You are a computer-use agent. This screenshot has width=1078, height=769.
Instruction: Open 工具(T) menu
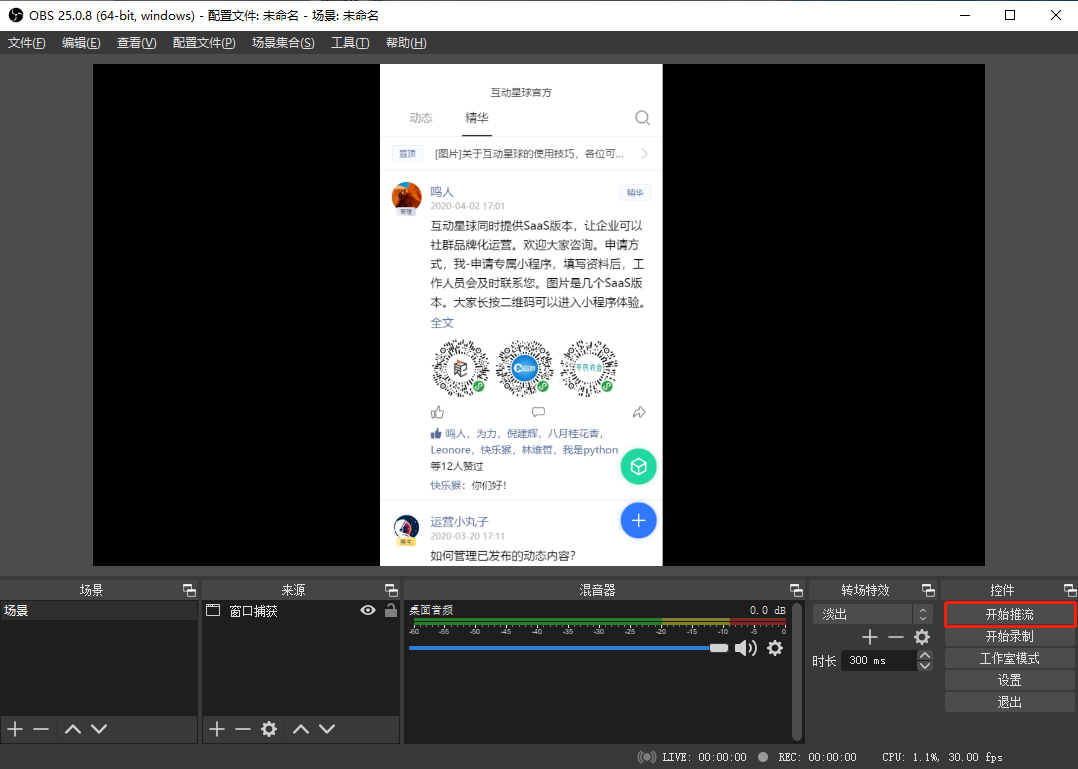click(x=350, y=43)
